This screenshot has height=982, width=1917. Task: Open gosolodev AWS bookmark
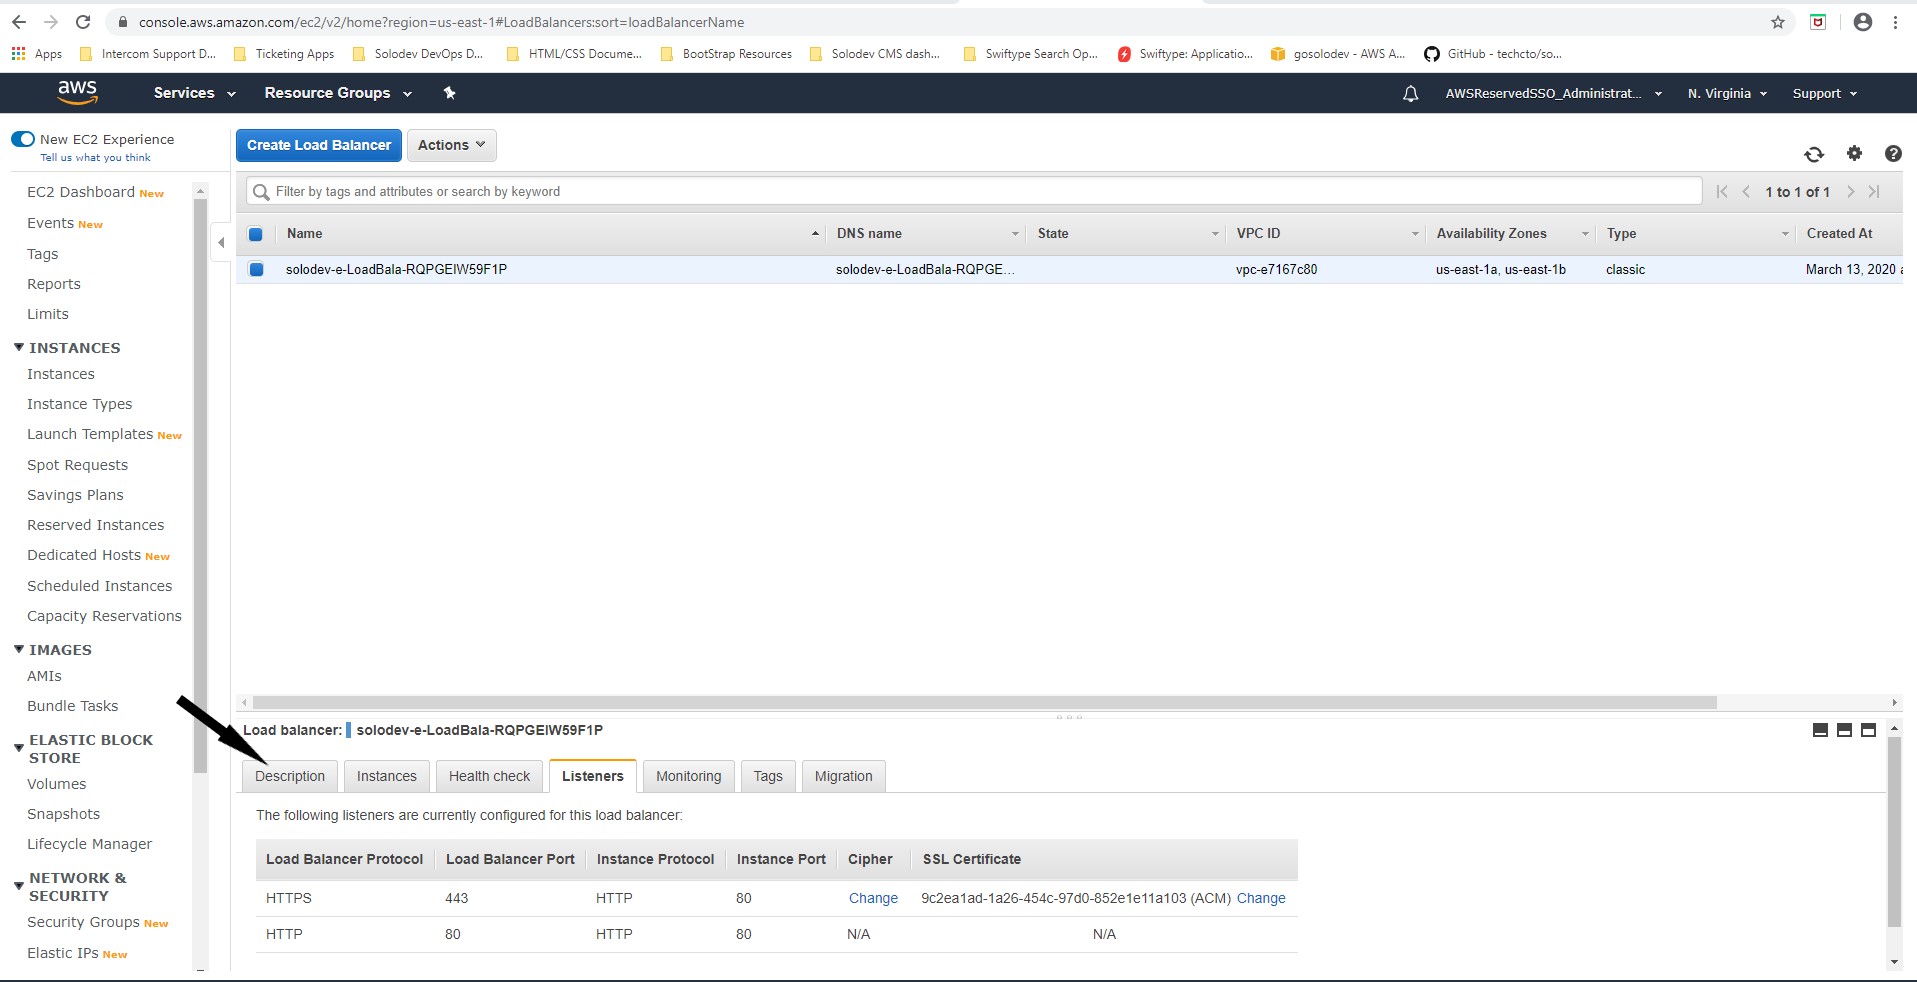[x=1338, y=54]
